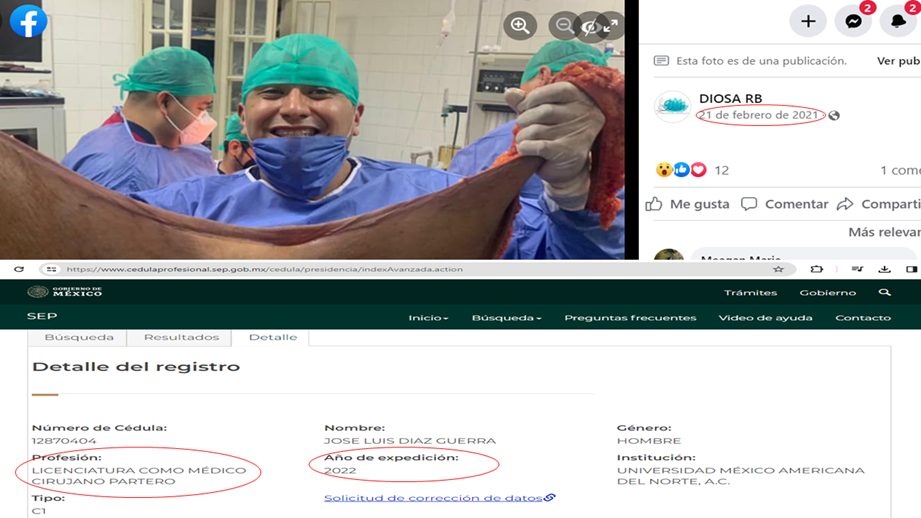Viewport: 921px width, 518px height.
Task: Switch to the Resultados tab
Action: 181,337
